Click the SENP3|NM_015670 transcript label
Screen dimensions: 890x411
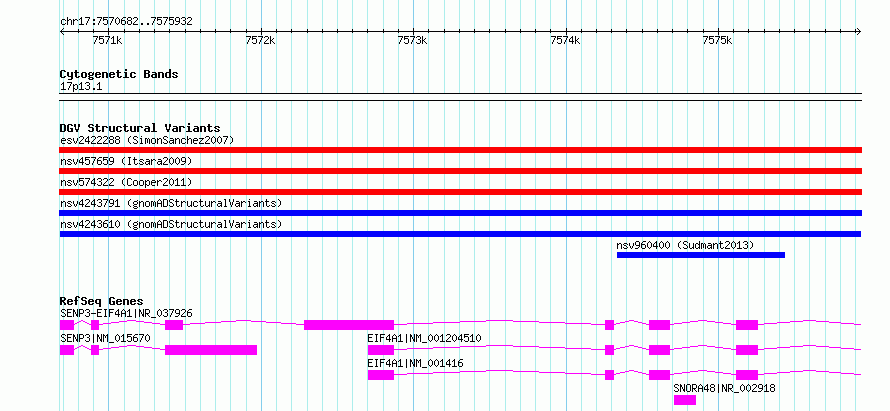pos(105,338)
